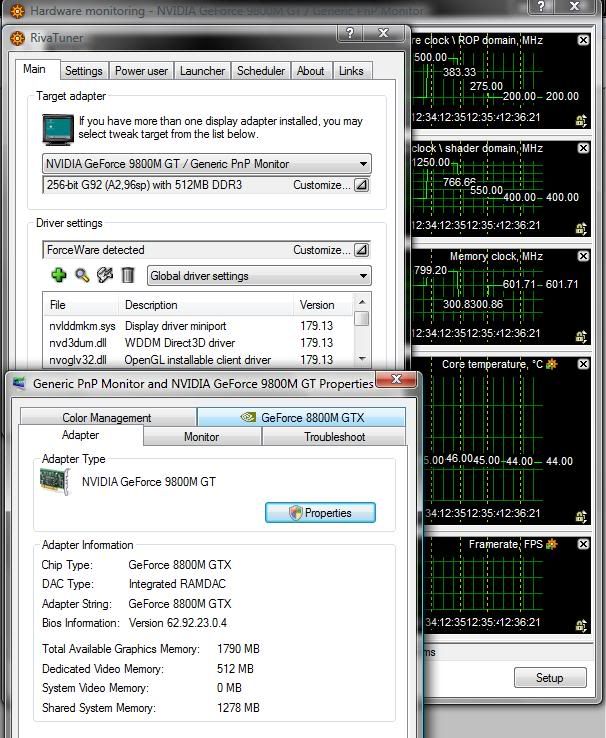Image resolution: width=606 pixels, height=738 pixels.
Task: Close the Core temperature graph
Action: point(583,364)
